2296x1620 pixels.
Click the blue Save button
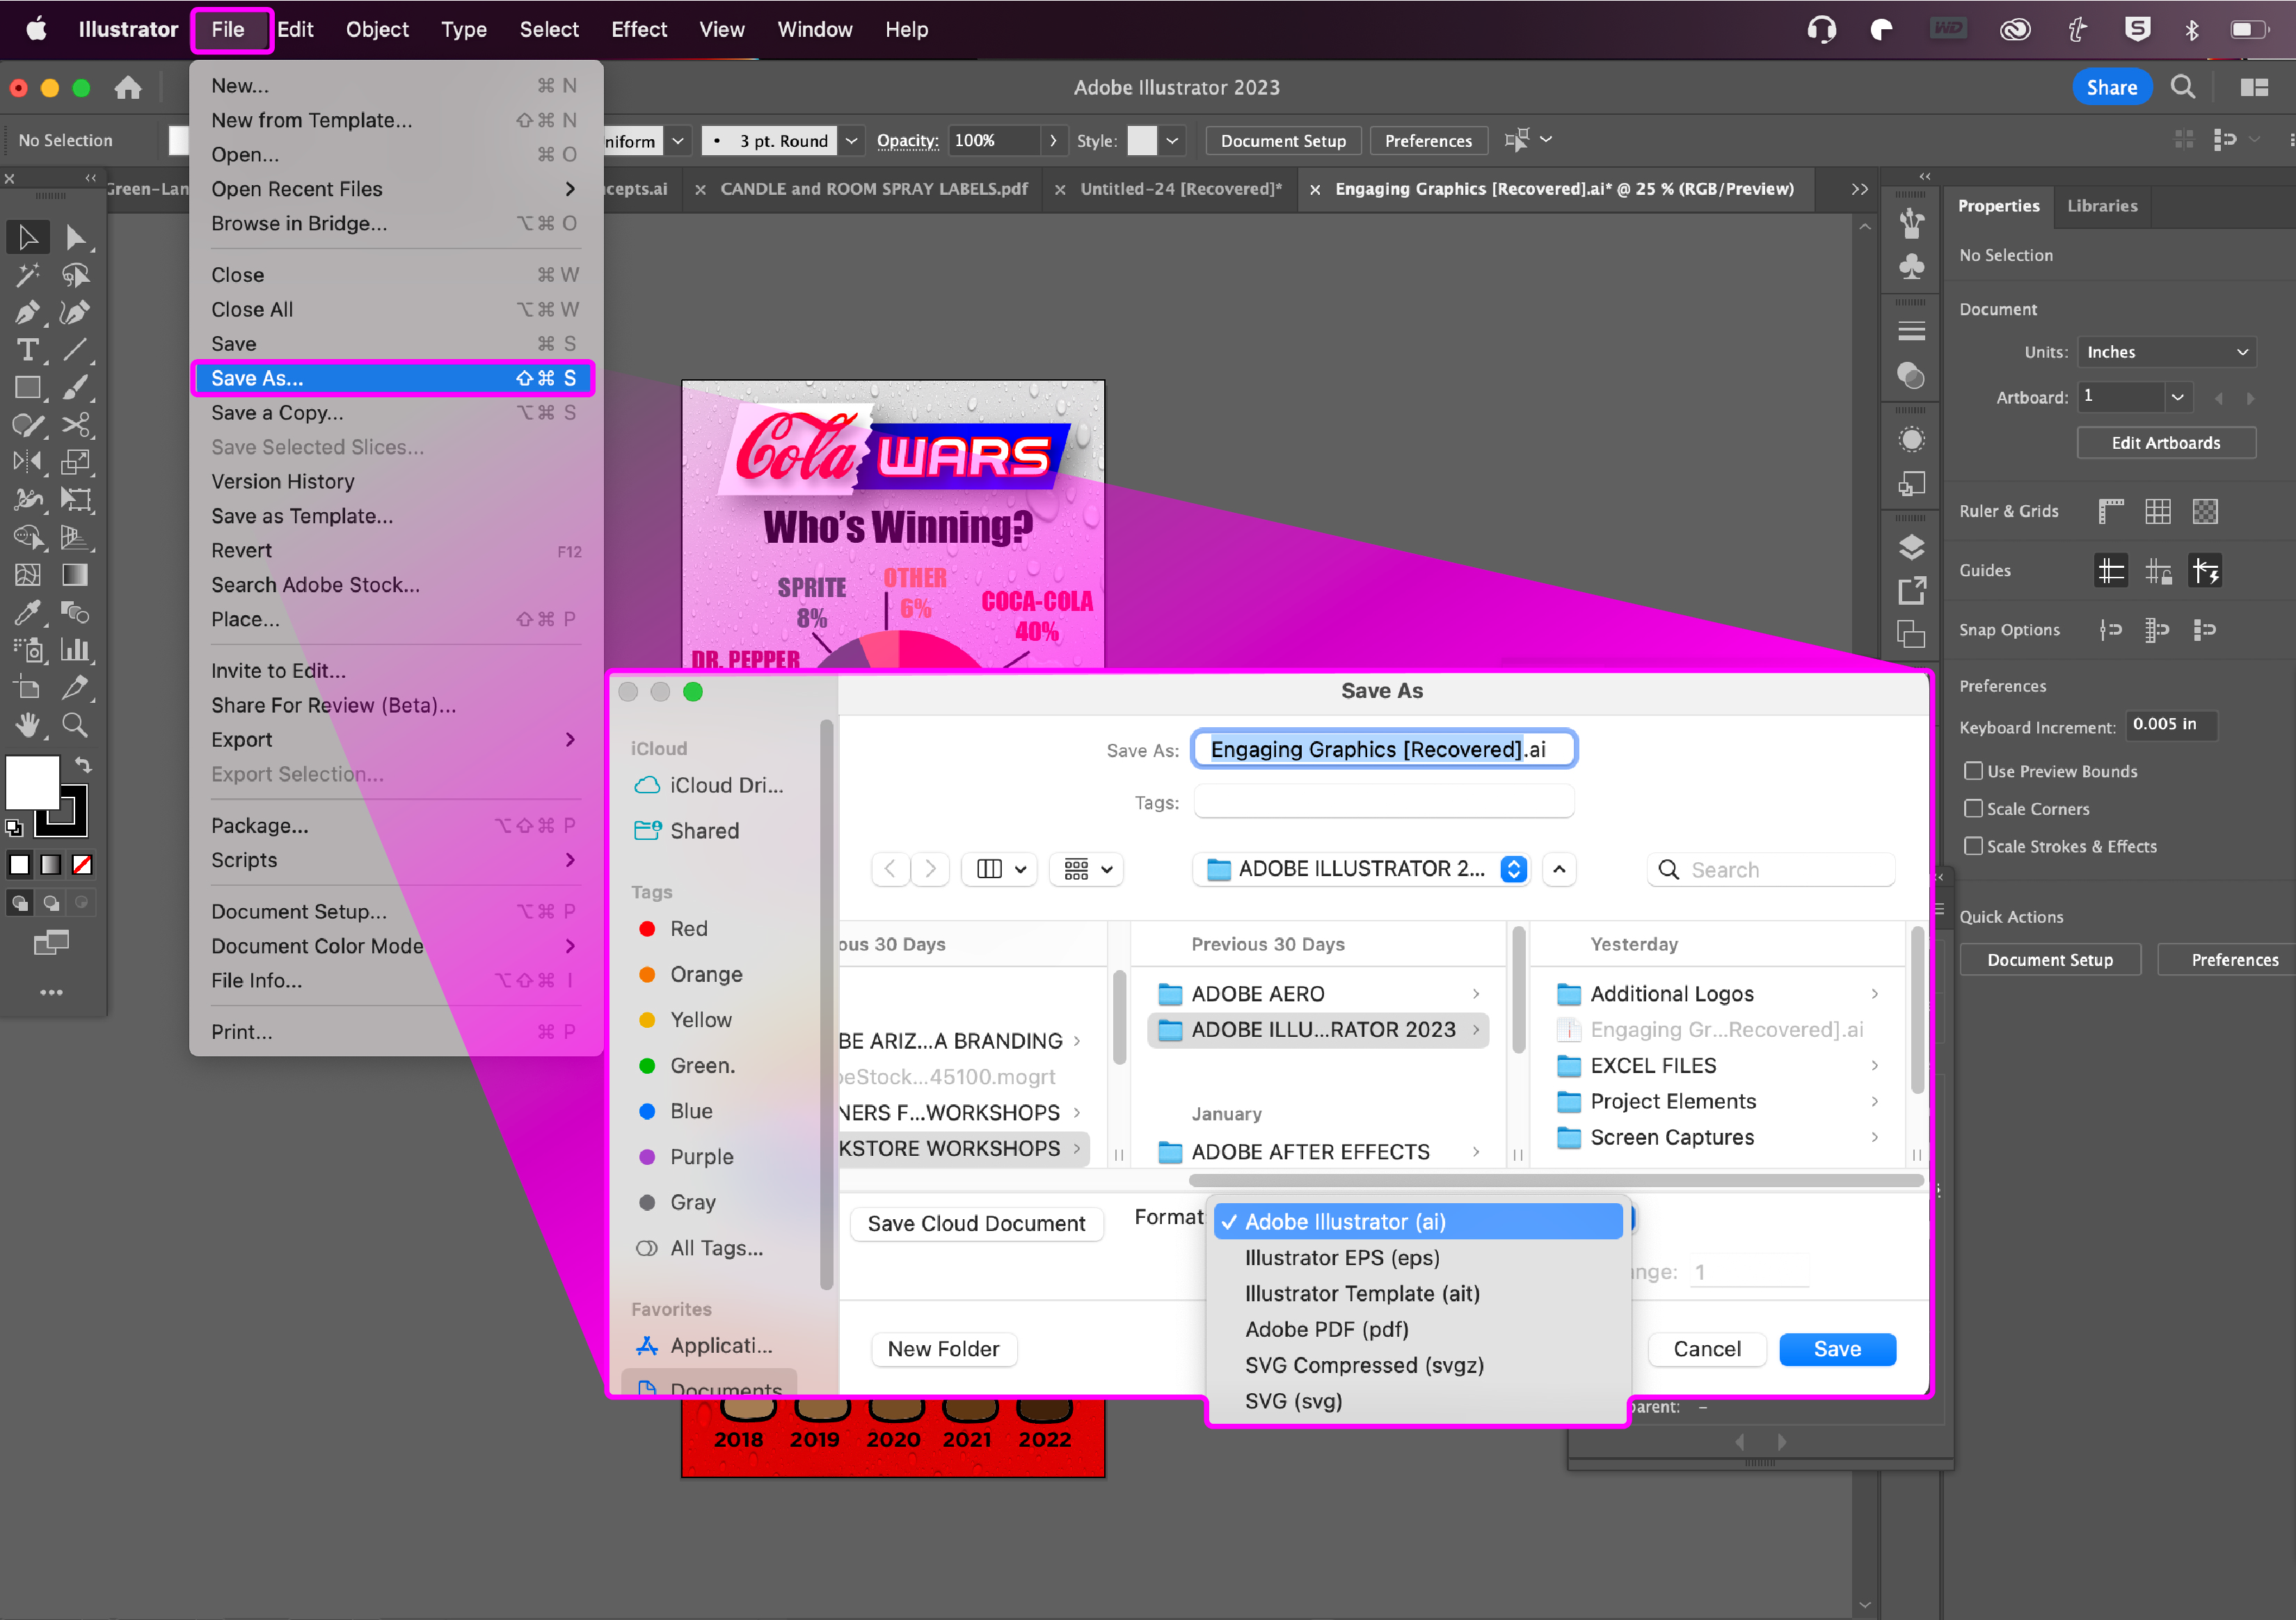(1837, 1349)
